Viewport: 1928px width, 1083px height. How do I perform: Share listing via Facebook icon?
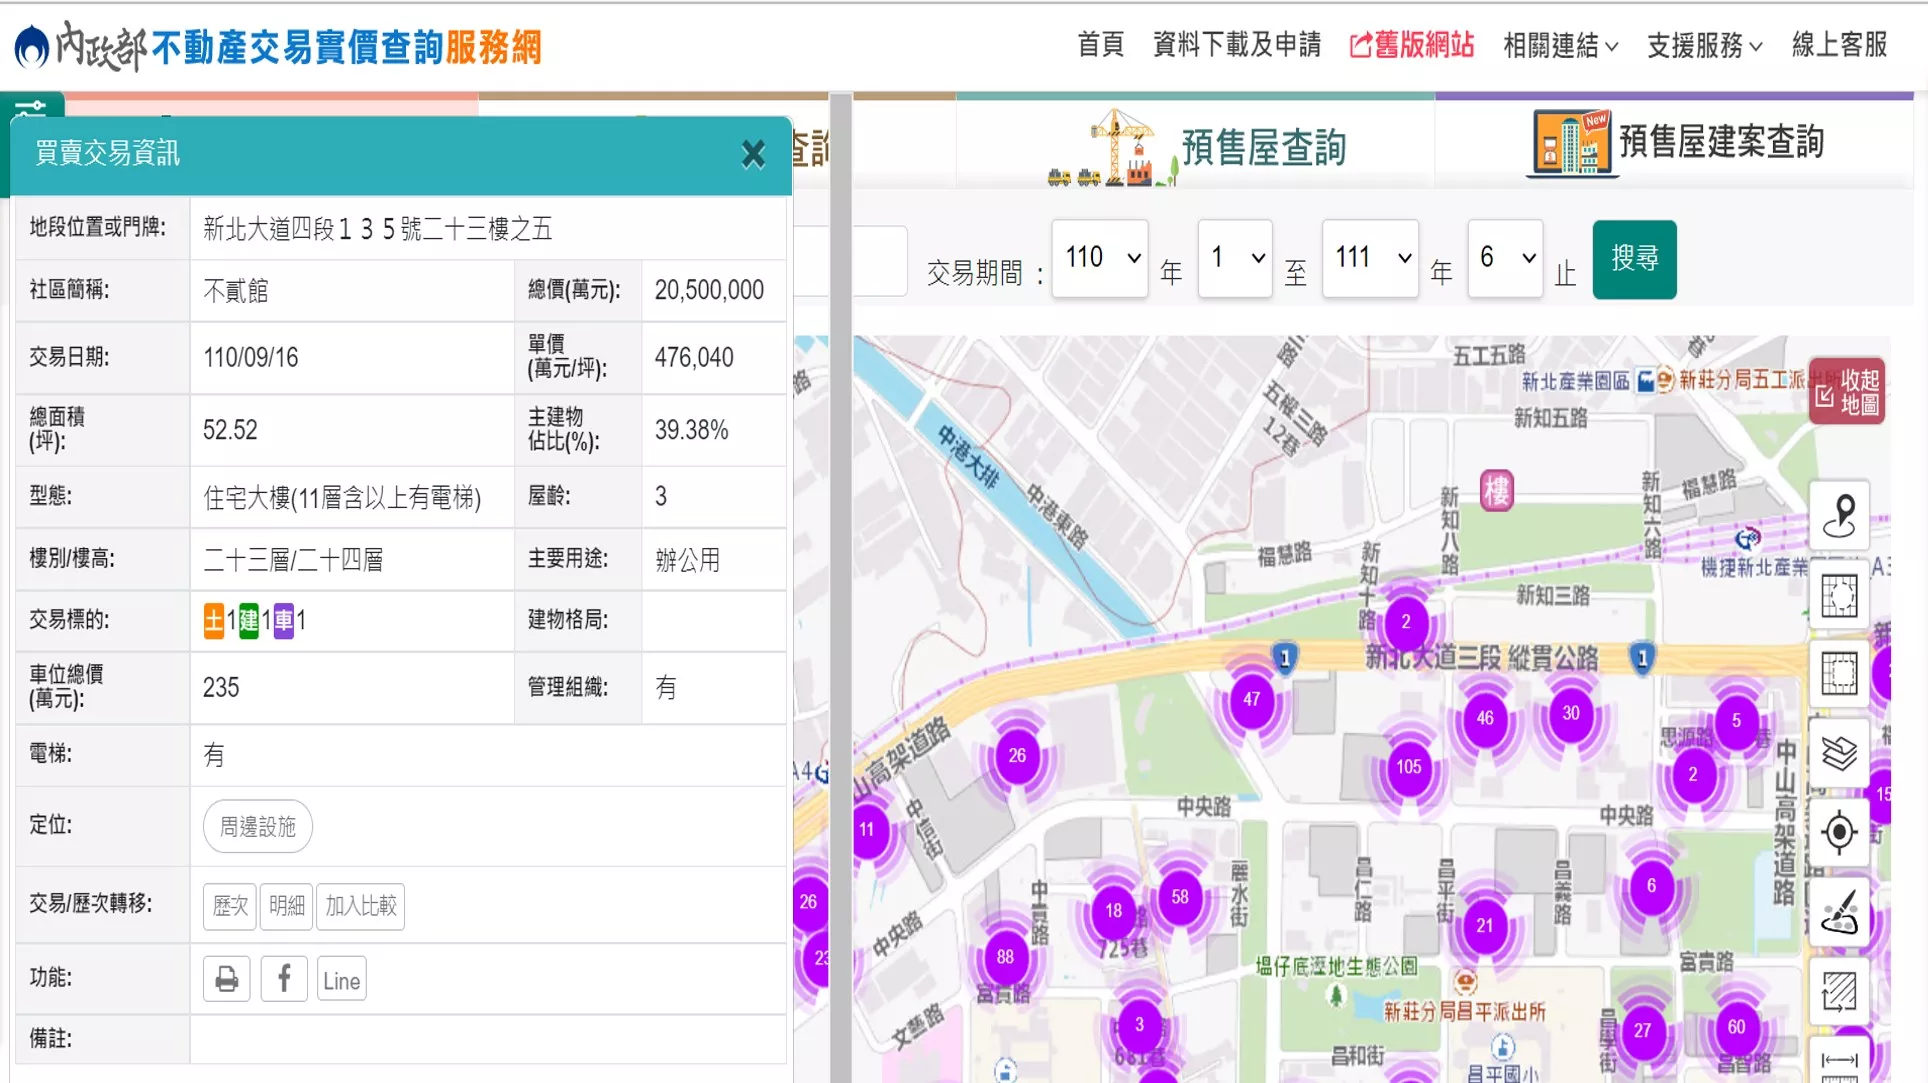click(x=284, y=979)
